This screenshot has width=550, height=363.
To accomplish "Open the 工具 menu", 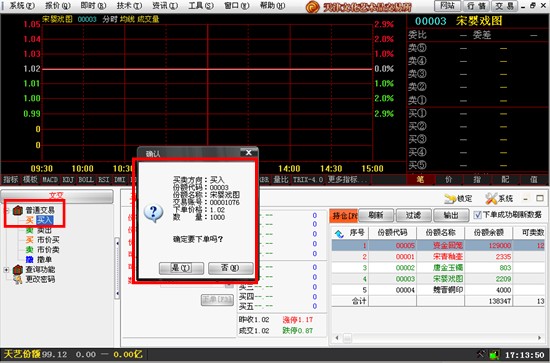I will pos(201,5).
